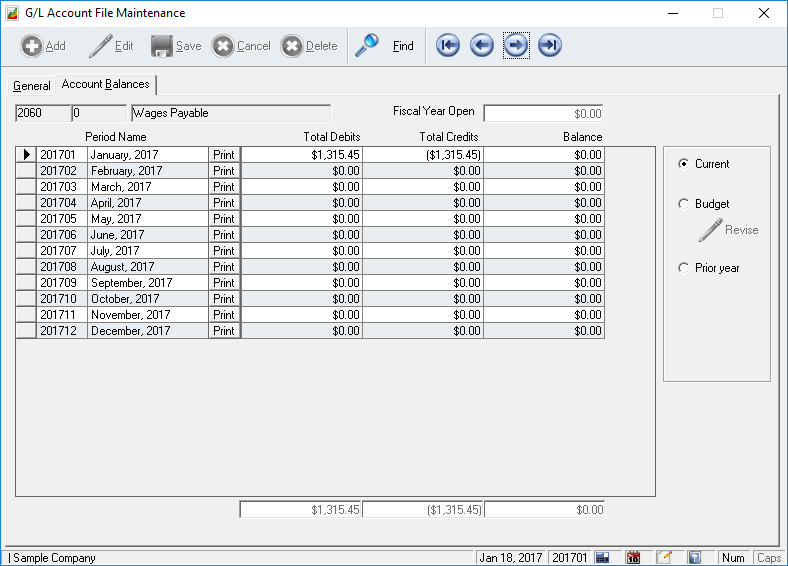The height and width of the screenshot is (566, 788).
Task: Select the row marker for 201701
Action: tap(26, 155)
